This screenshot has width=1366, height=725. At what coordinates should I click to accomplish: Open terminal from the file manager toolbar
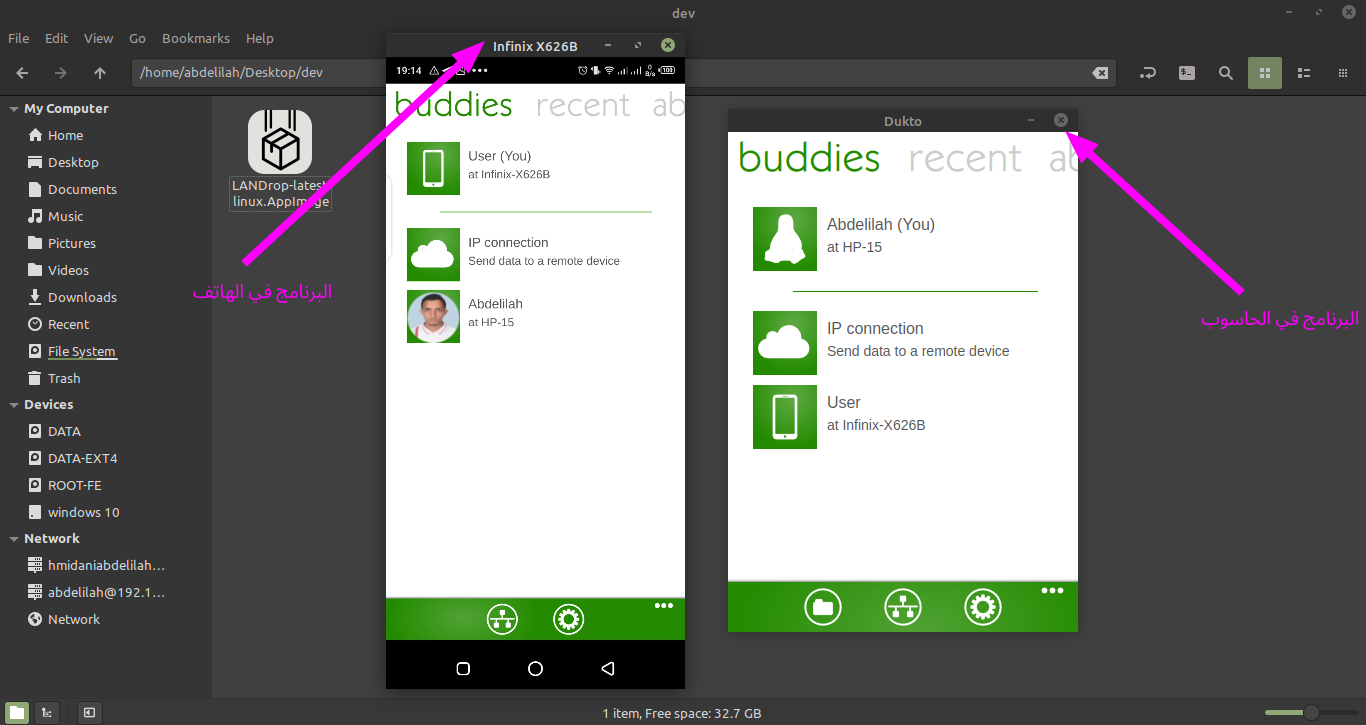coord(1186,73)
